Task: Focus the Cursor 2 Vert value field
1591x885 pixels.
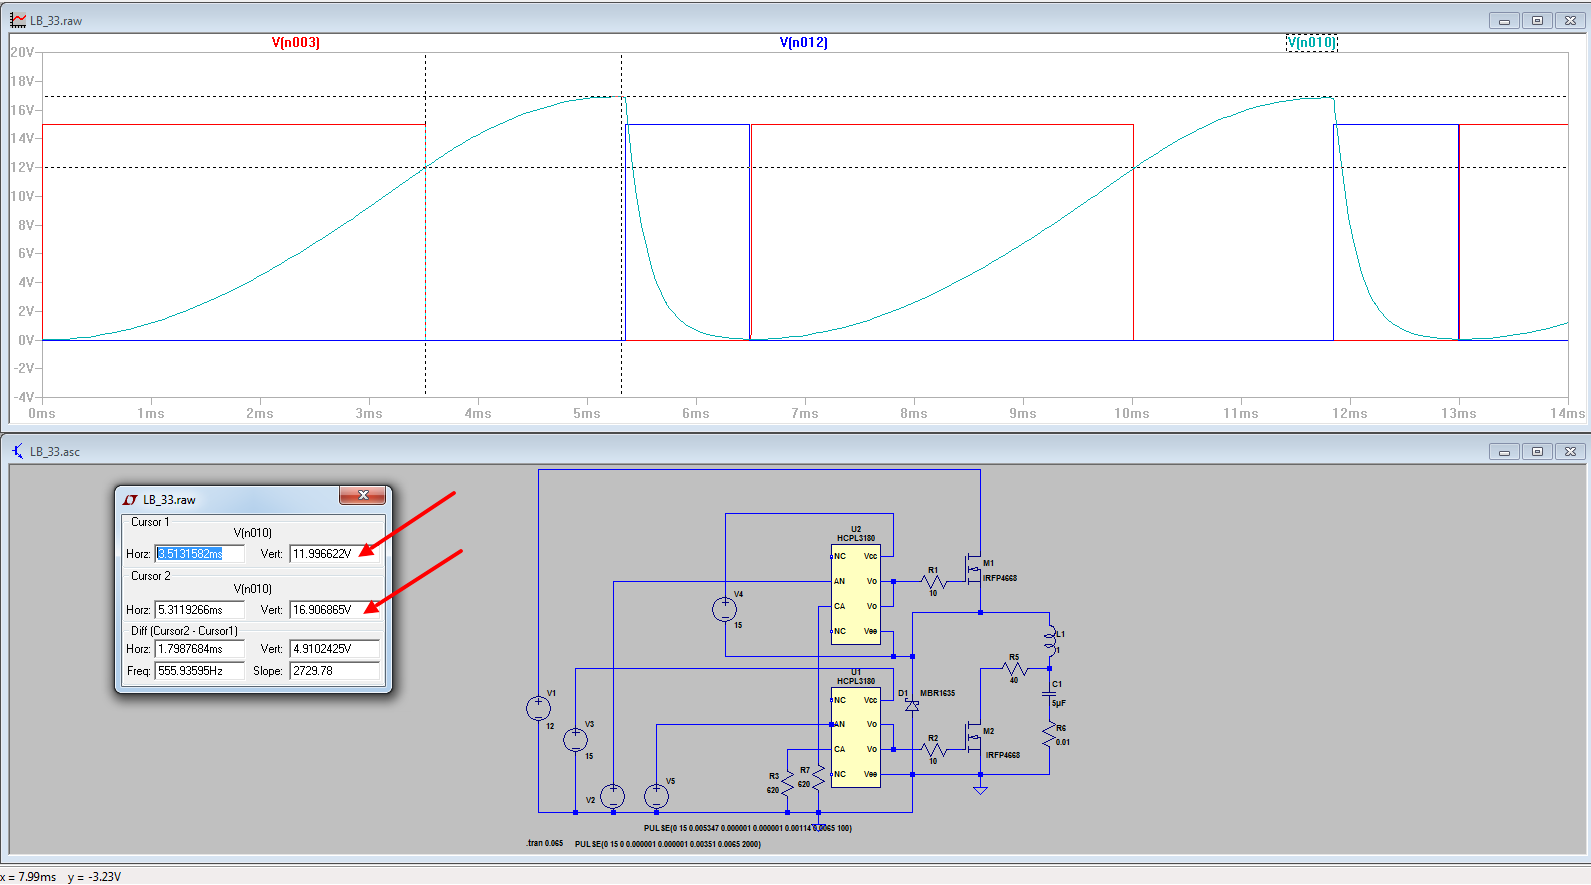Action: coord(334,610)
